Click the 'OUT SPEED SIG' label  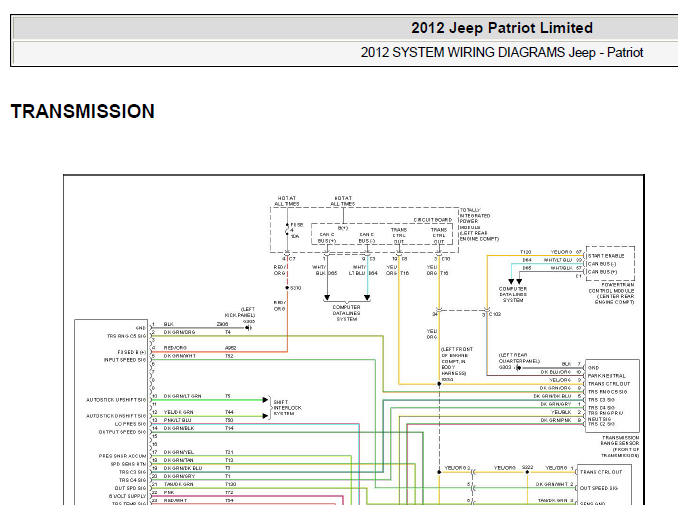pyautogui.click(x=599, y=488)
